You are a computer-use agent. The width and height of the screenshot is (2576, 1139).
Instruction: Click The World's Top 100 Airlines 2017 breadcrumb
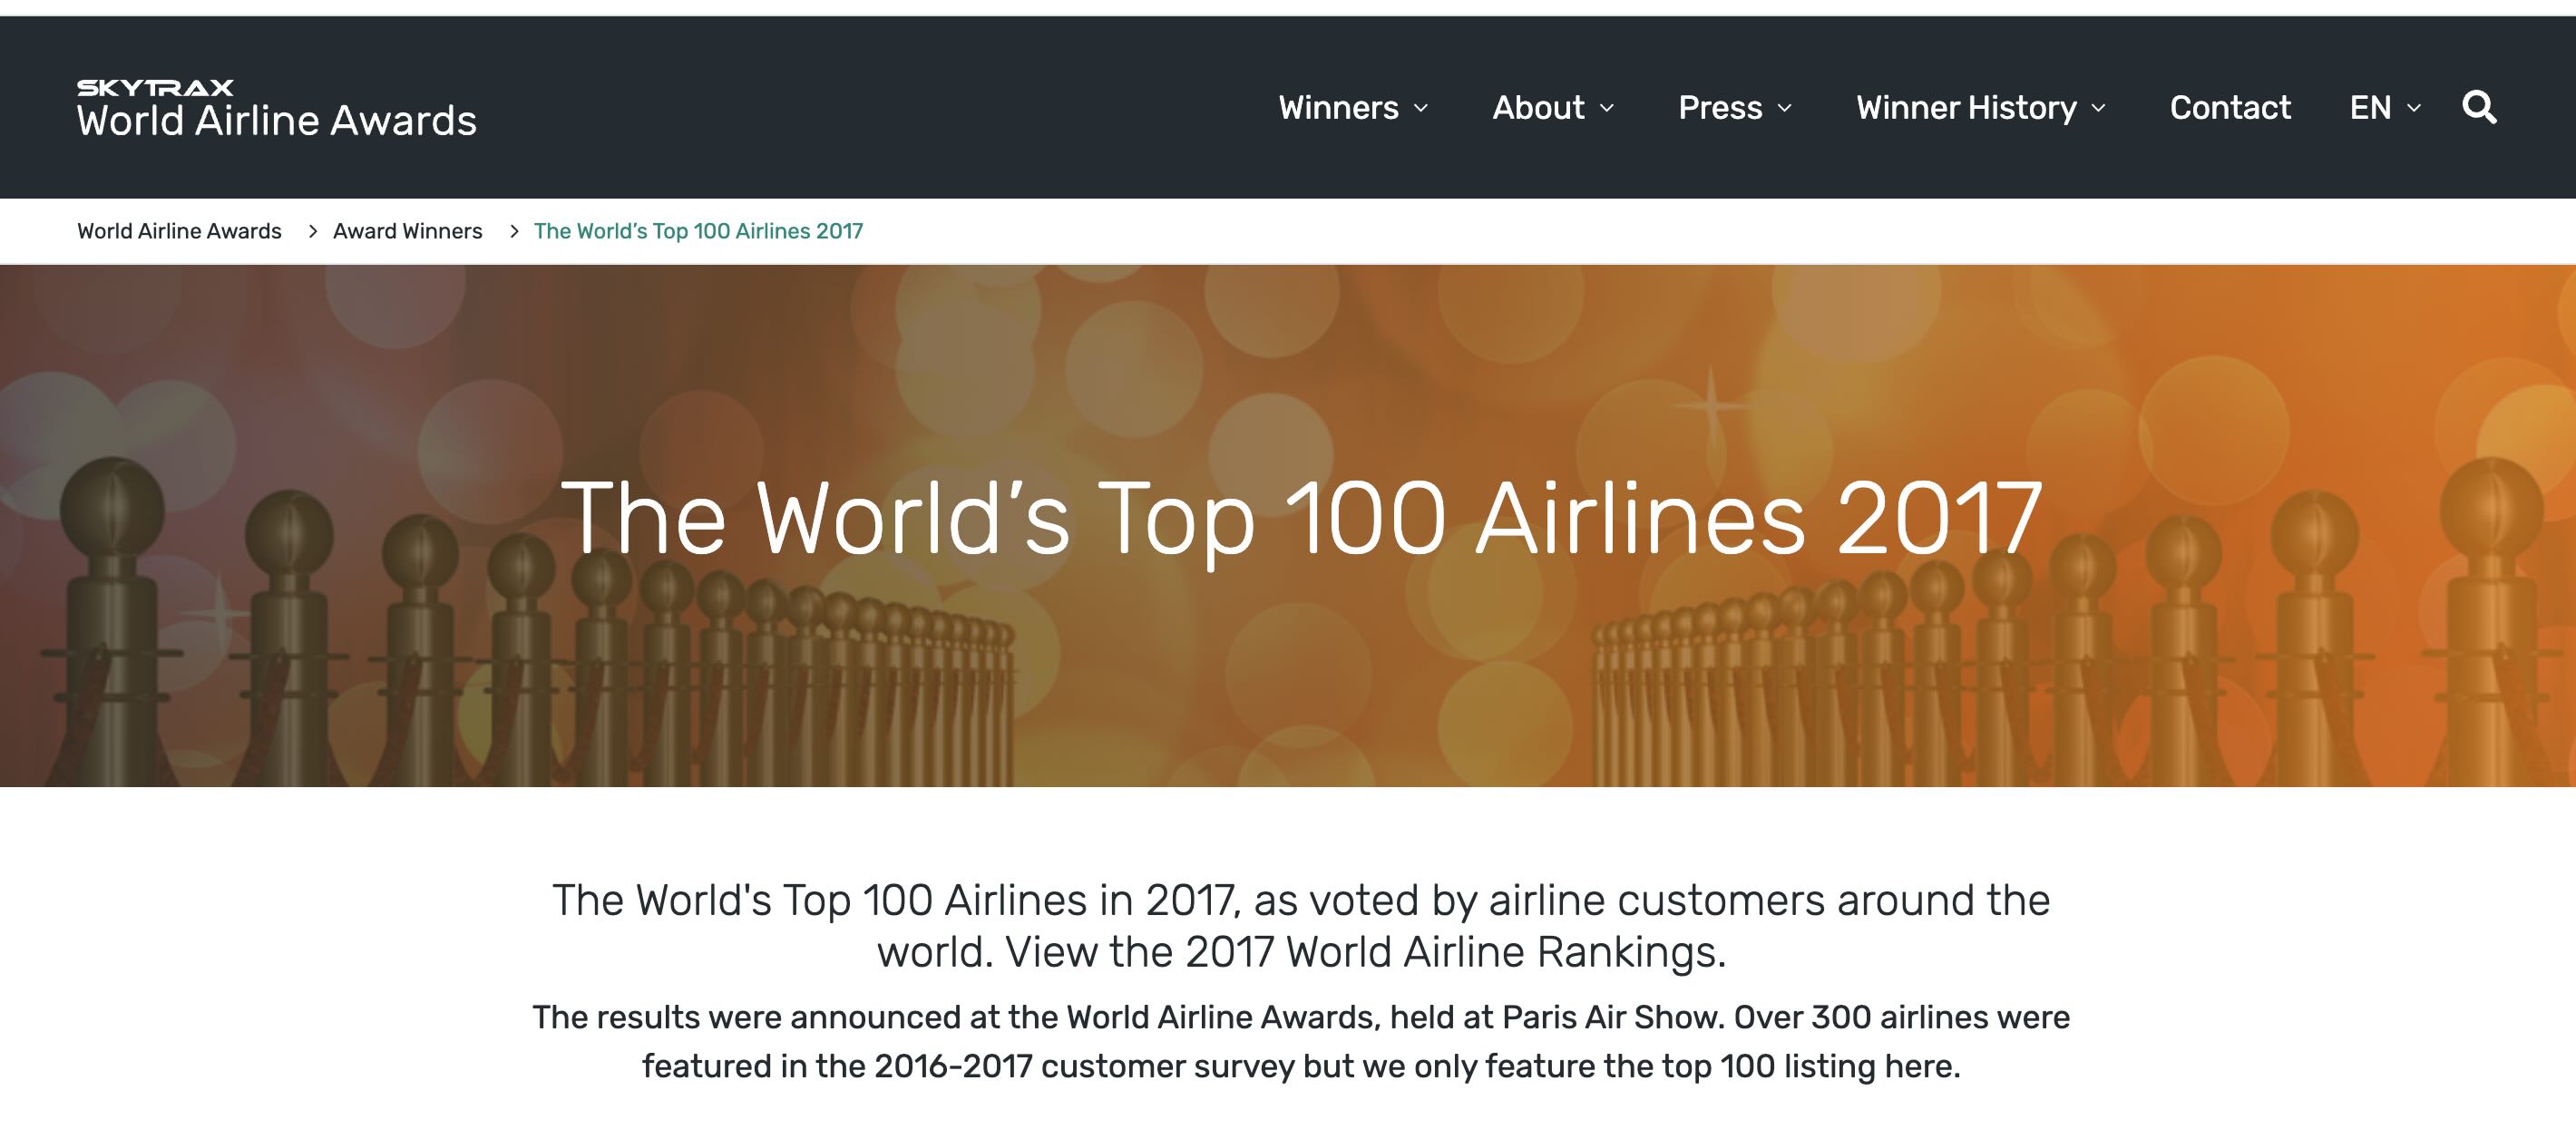[x=698, y=231]
